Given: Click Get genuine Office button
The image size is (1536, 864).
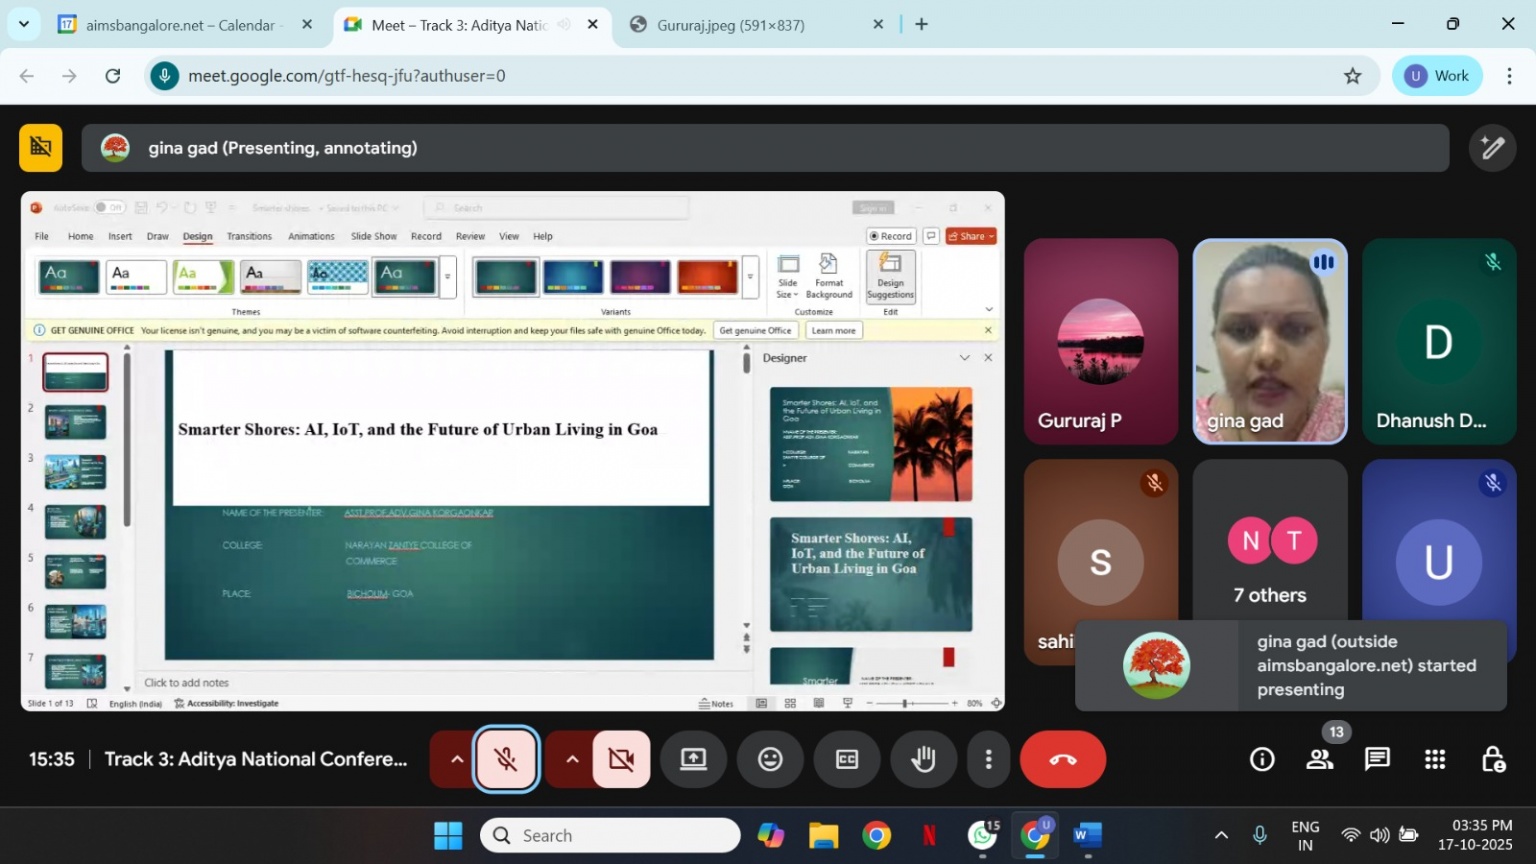Looking at the screenshot, I should tap(755, 331).
